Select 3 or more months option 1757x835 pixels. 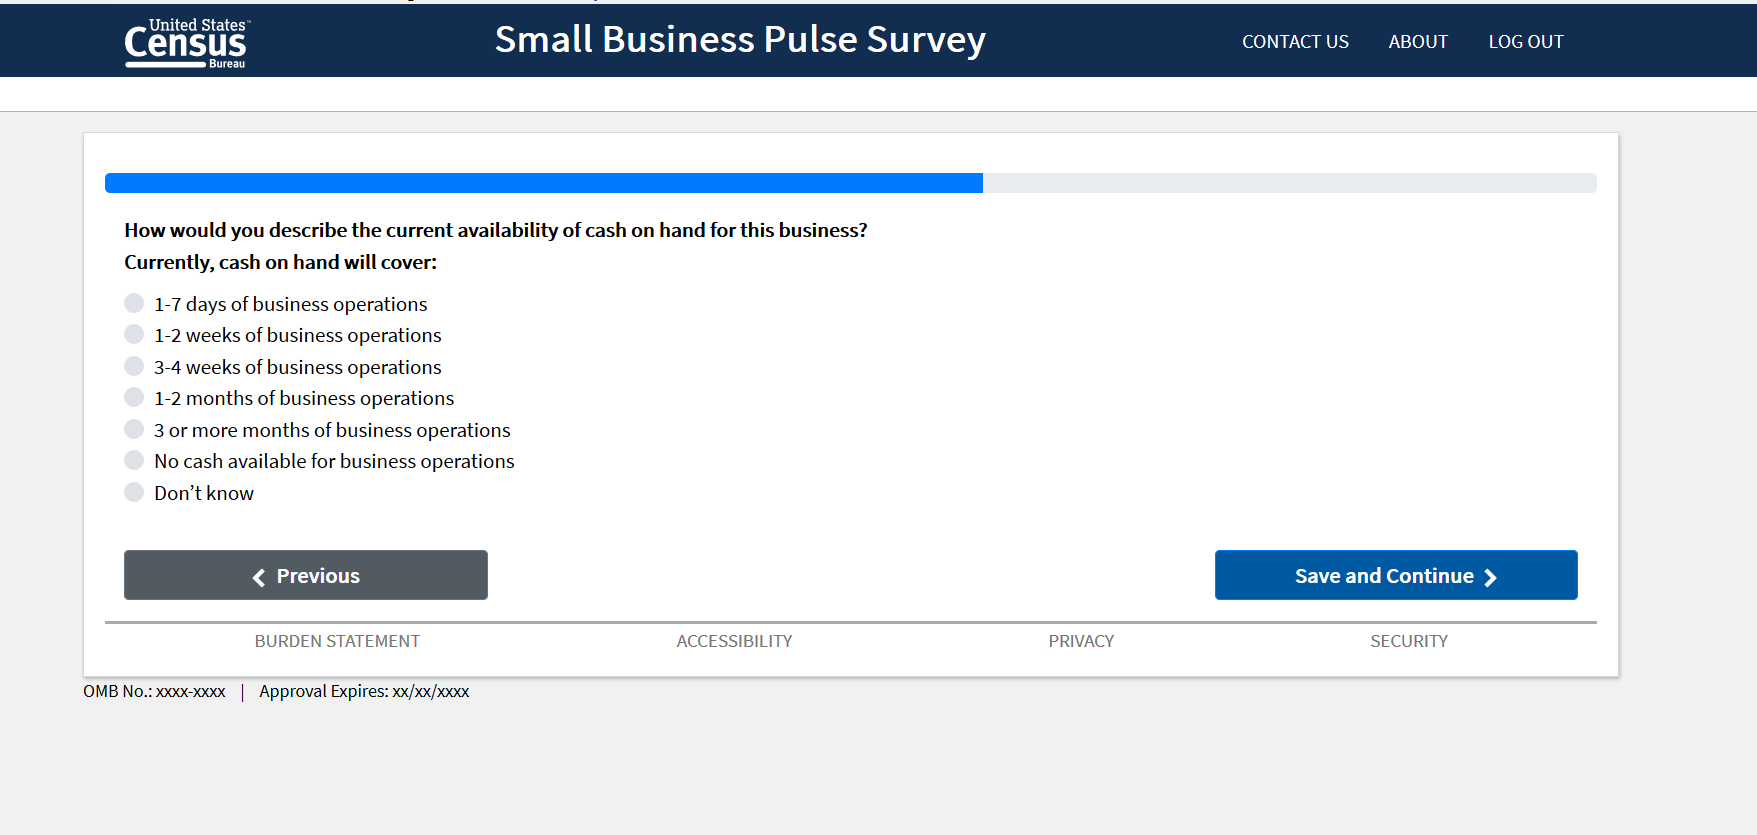coord(134,429)
